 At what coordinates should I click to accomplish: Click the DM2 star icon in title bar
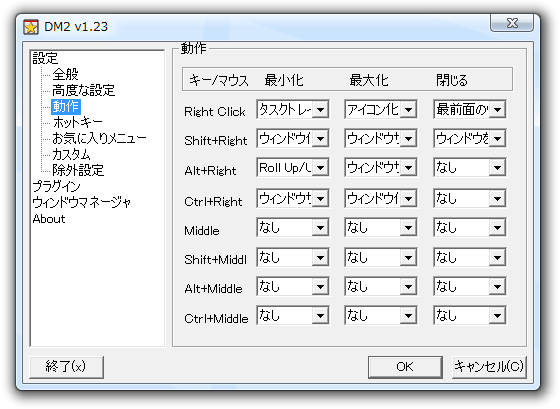[x=31, y=27]
